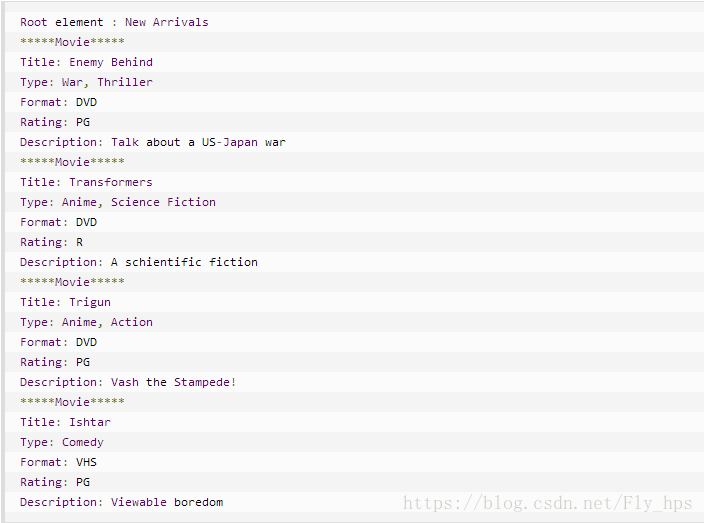Screen dimensions: 704x523
Task: Click the 'Description: Viewable boredom' line
Action: pyautogui.click(x=121, y=502)
